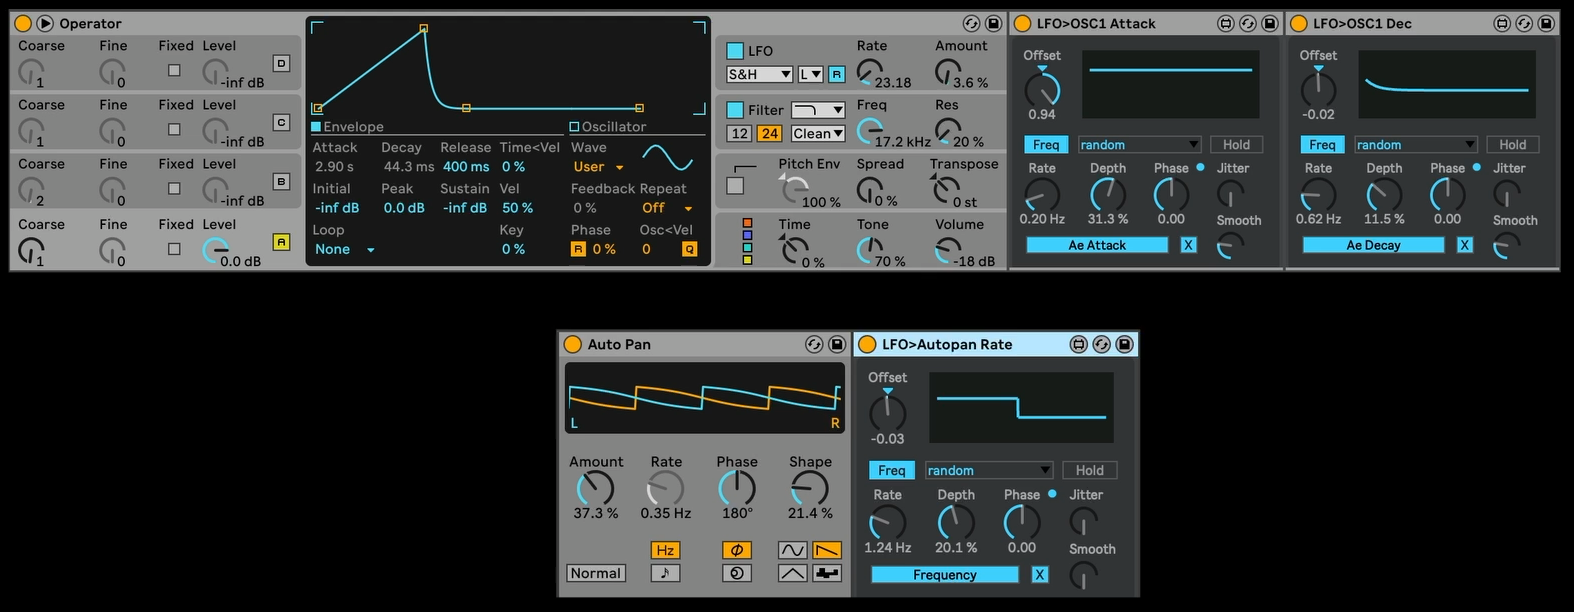The width and height of the screenshot is (1574, 612).
Task: Enable Fixed checkbox for oscillator D
Action: click(174, 70)
